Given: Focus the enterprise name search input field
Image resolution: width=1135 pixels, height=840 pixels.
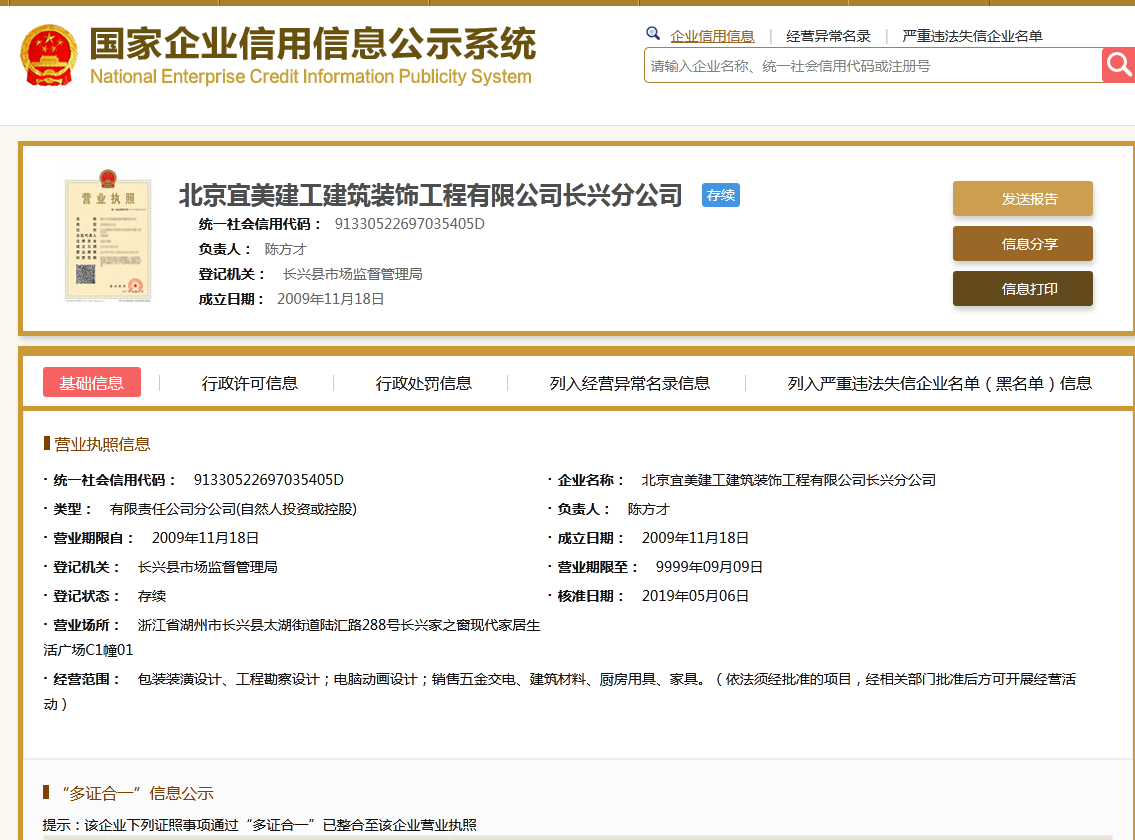Looking at the screenshot, I should pyautogui.click(x=873, y=66).
